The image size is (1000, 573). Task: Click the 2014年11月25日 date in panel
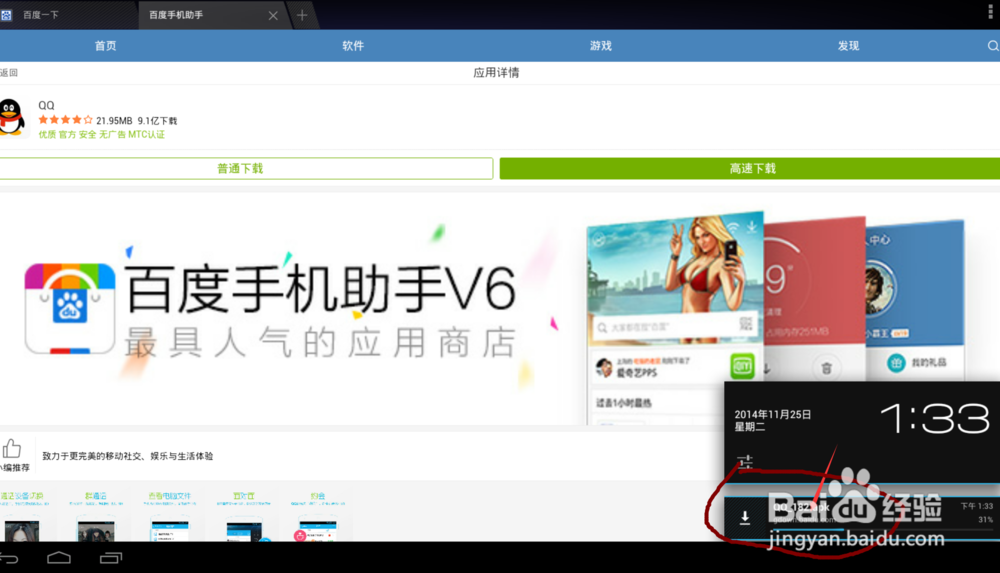[x=772, y=415]
